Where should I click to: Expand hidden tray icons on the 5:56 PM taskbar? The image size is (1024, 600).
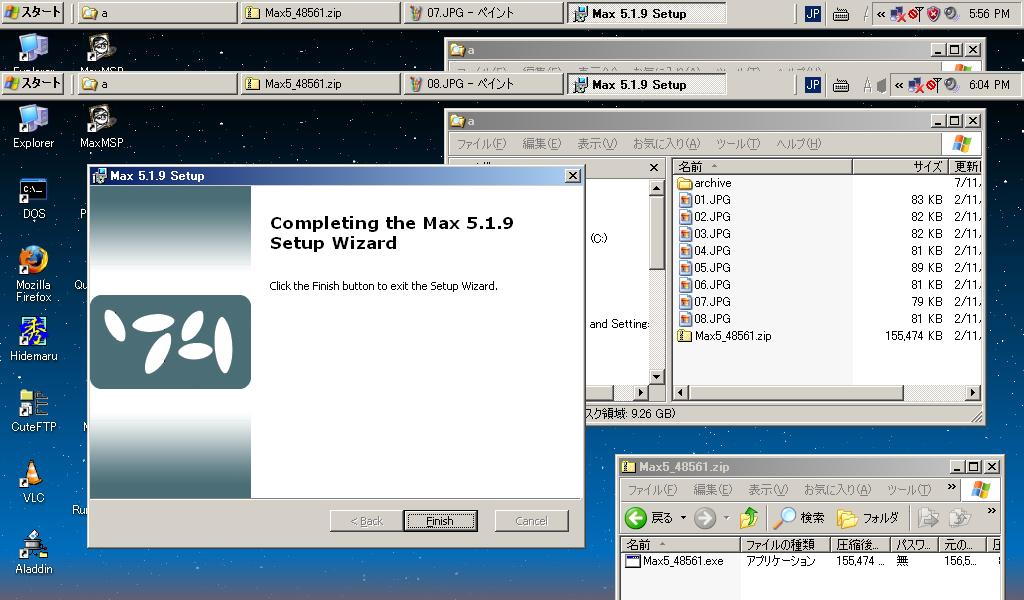point(881,14)
